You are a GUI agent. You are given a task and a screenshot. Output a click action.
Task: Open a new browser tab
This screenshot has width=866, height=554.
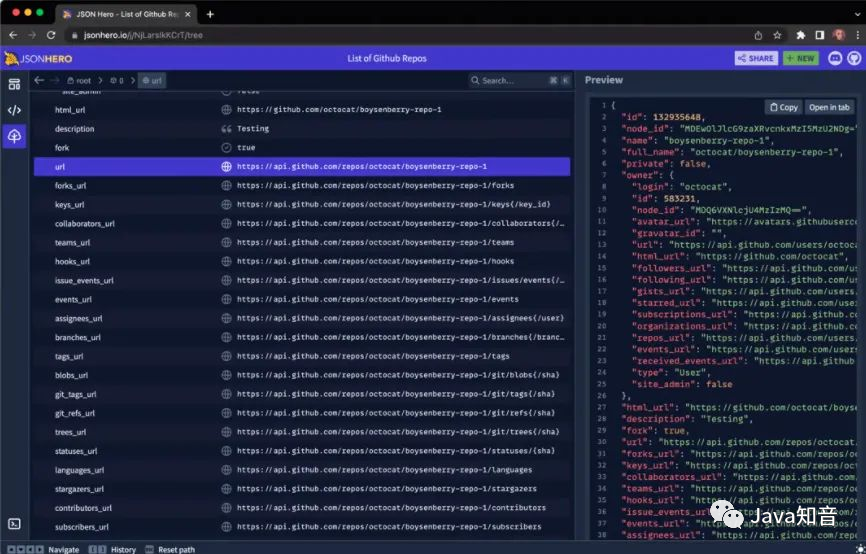point(210,14)
